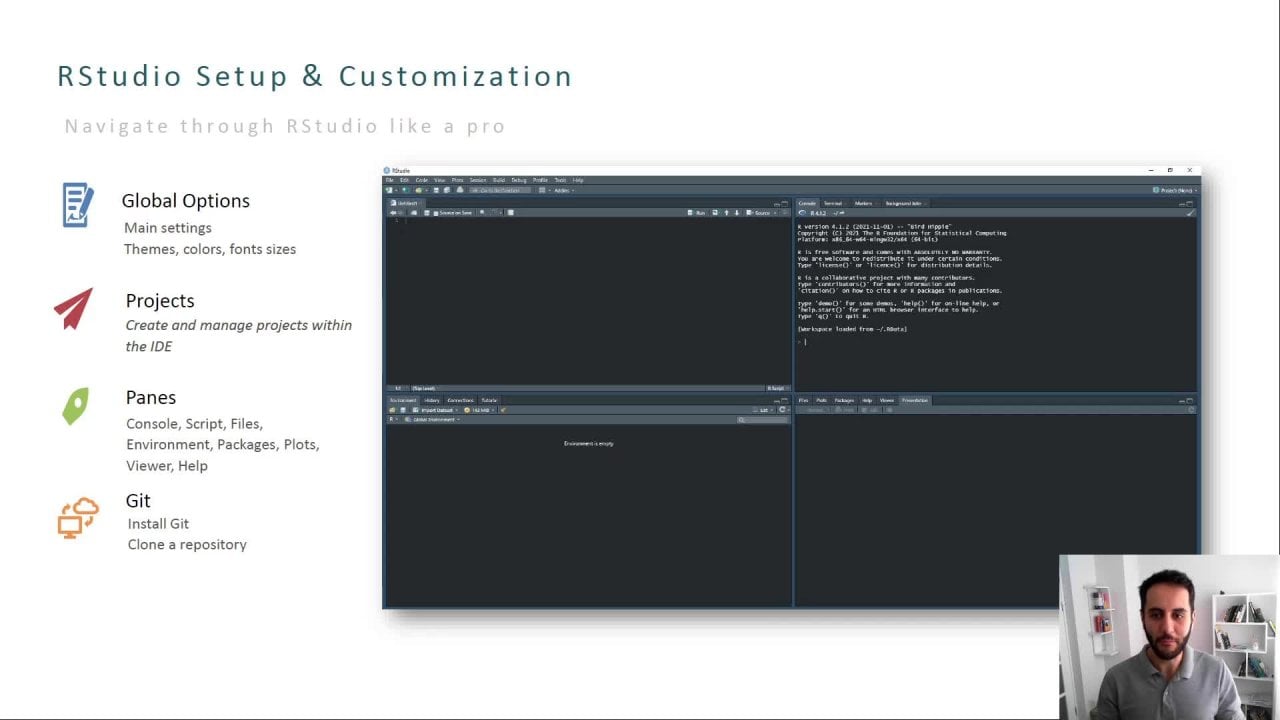1280x720 pixels.
Task: Select the Connections tab
Action: (461, 400)
